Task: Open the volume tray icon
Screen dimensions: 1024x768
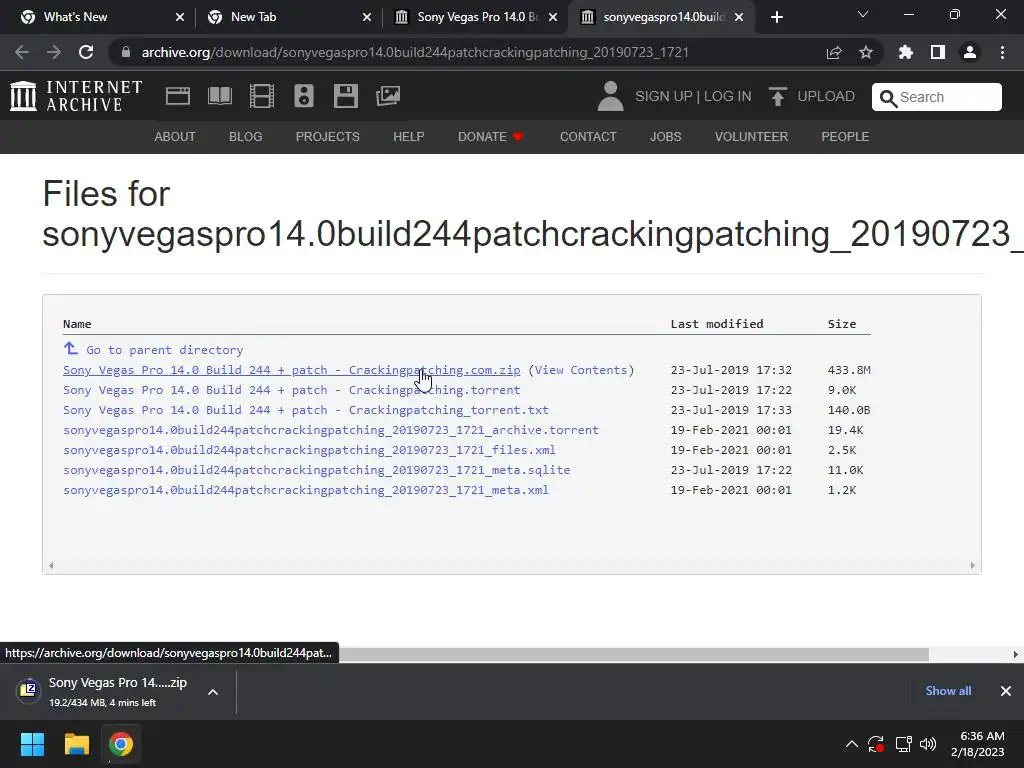Action: coord(927,744)
